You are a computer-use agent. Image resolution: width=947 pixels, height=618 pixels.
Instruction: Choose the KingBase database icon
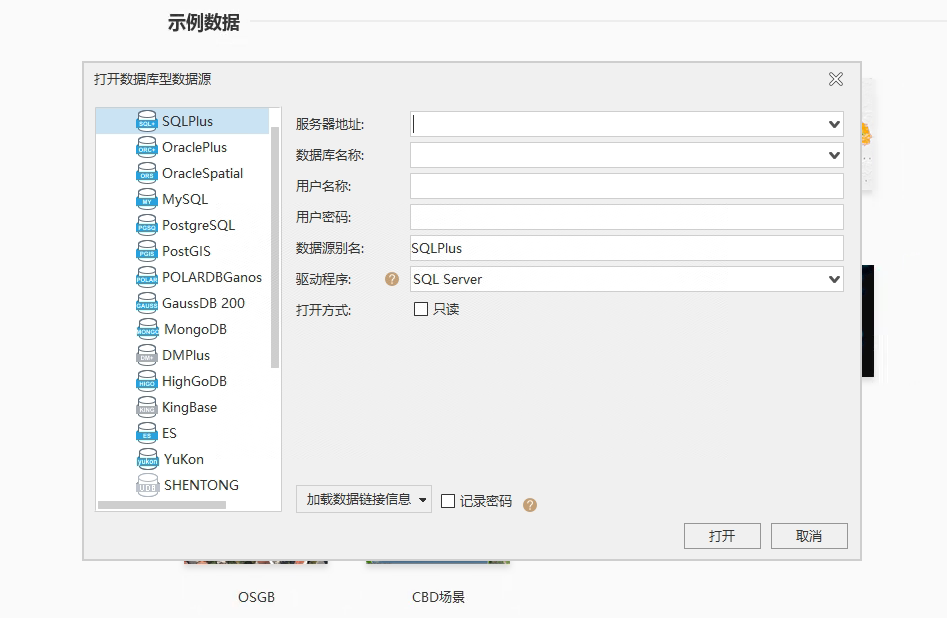147,407
